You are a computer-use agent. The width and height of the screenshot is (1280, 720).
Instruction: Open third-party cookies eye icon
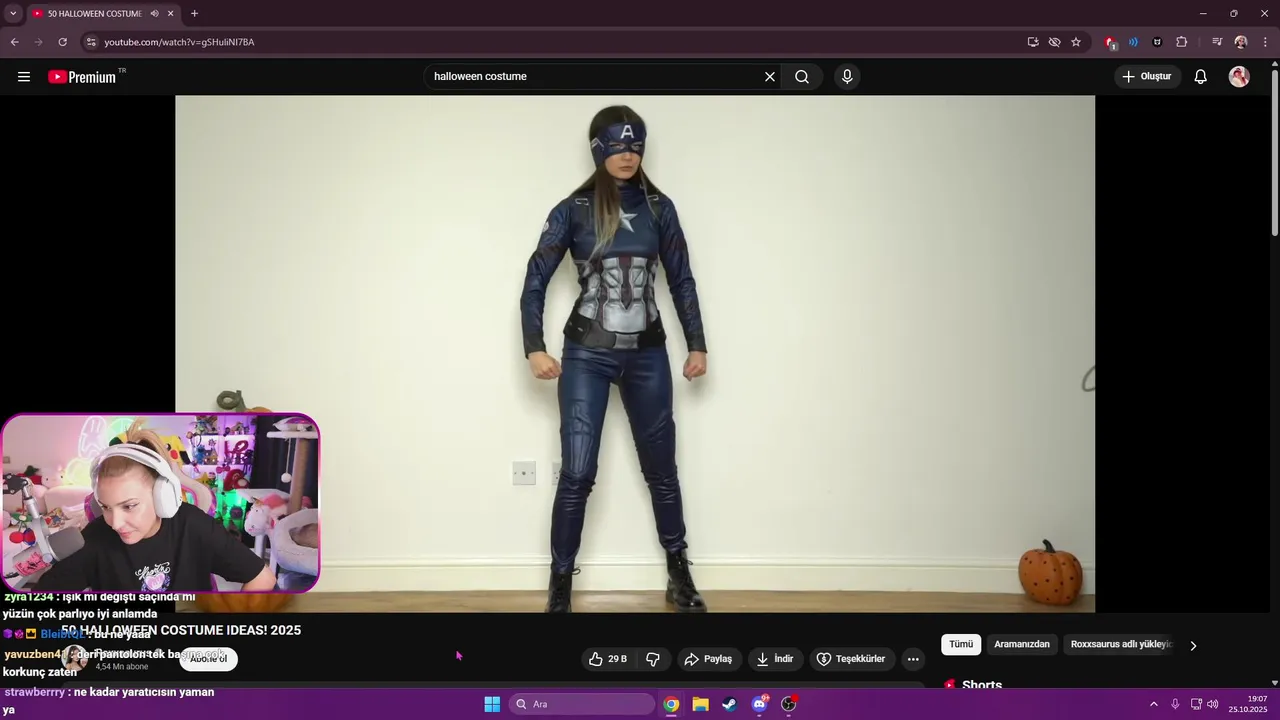click(1054, 42)
